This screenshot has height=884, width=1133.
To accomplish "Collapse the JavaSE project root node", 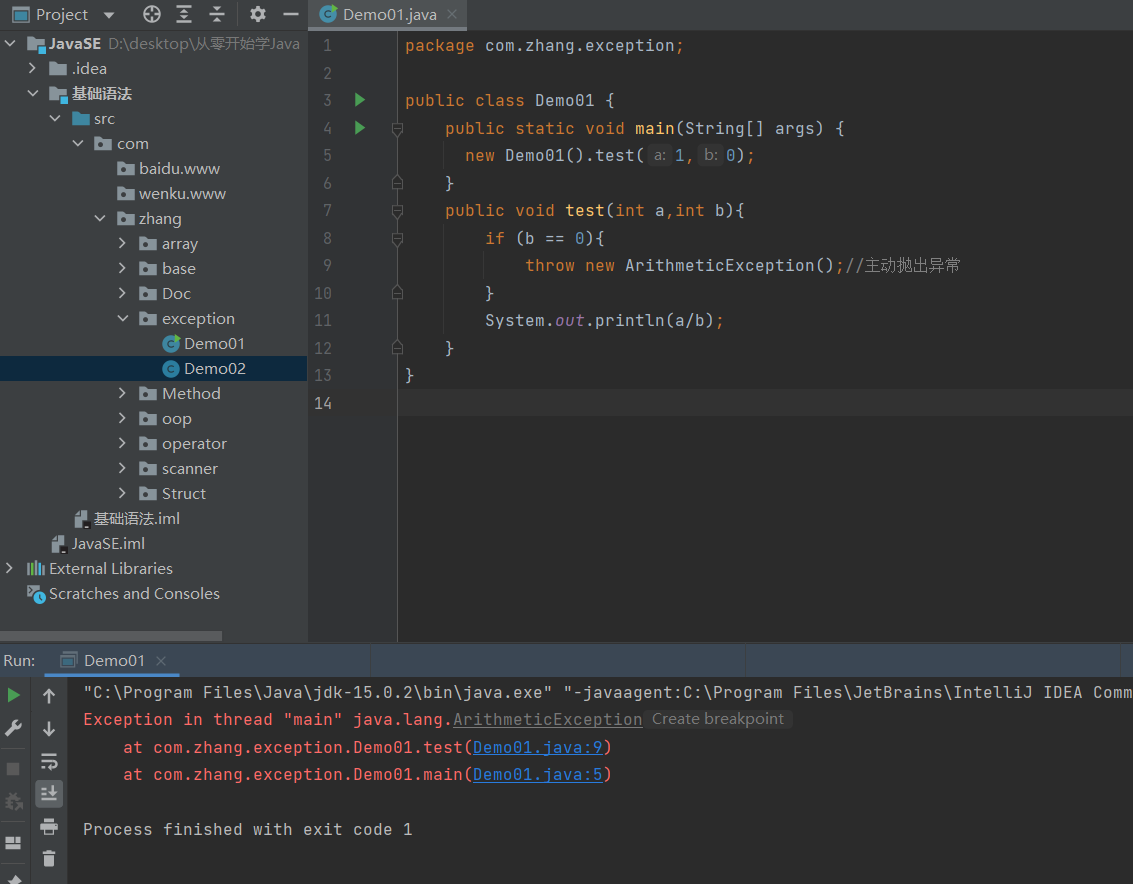I will pyautogui.click(x=10, y=43).
